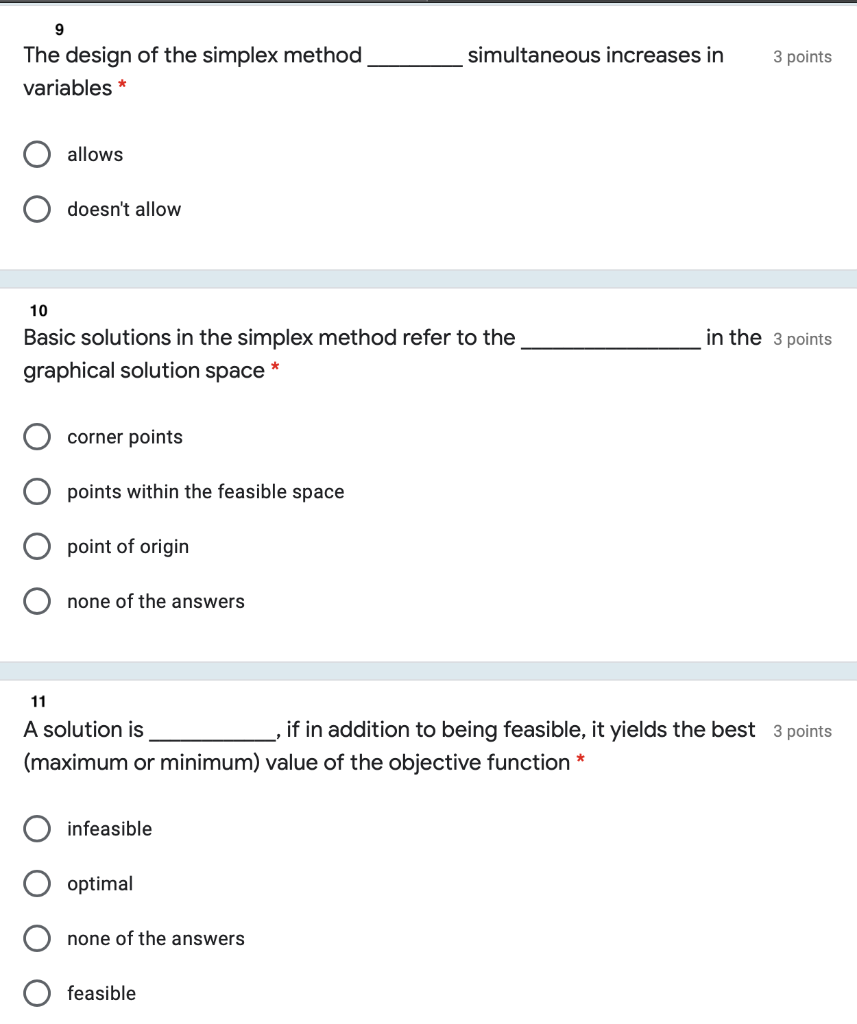
Task: Select "none of the answers" for question 11
Action: coord(36,938)
